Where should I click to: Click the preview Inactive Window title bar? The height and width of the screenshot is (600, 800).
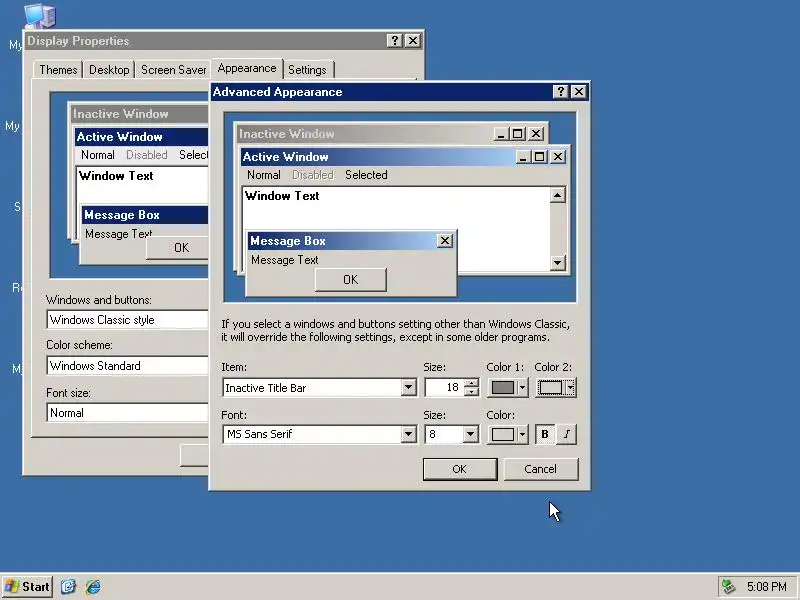(x=391, y=134)
